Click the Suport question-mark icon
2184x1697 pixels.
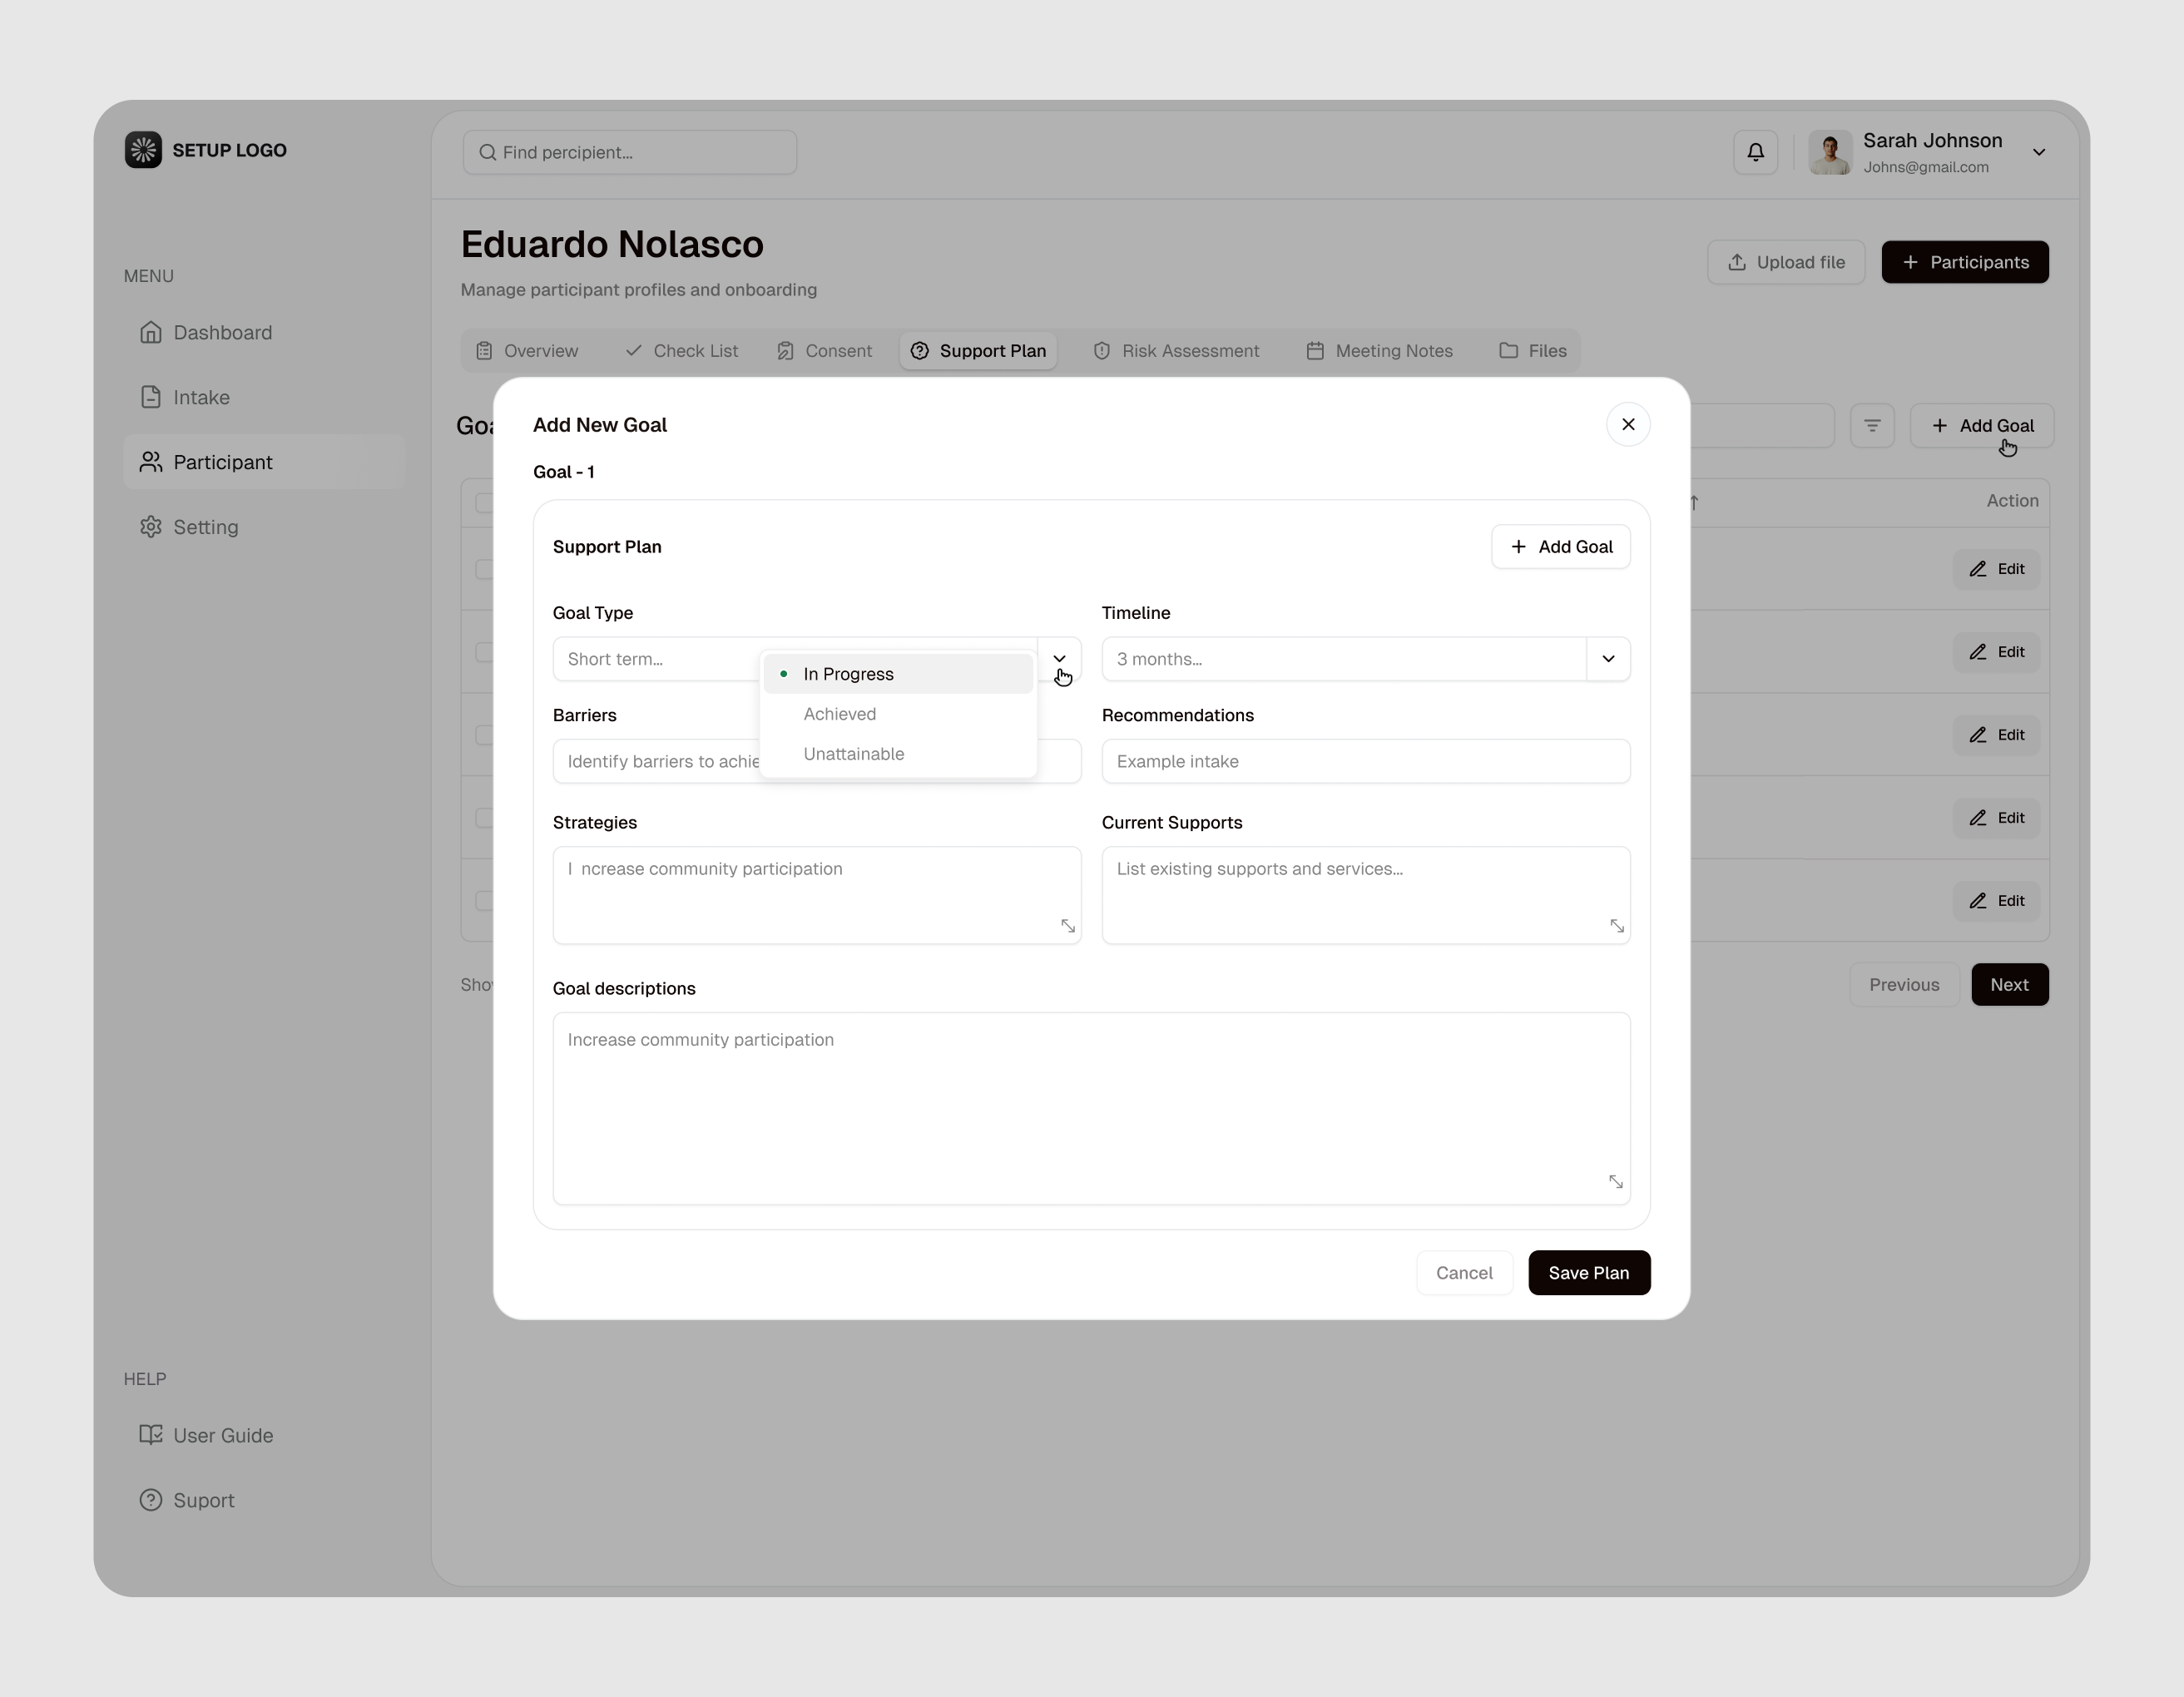tap(151, 1500)
